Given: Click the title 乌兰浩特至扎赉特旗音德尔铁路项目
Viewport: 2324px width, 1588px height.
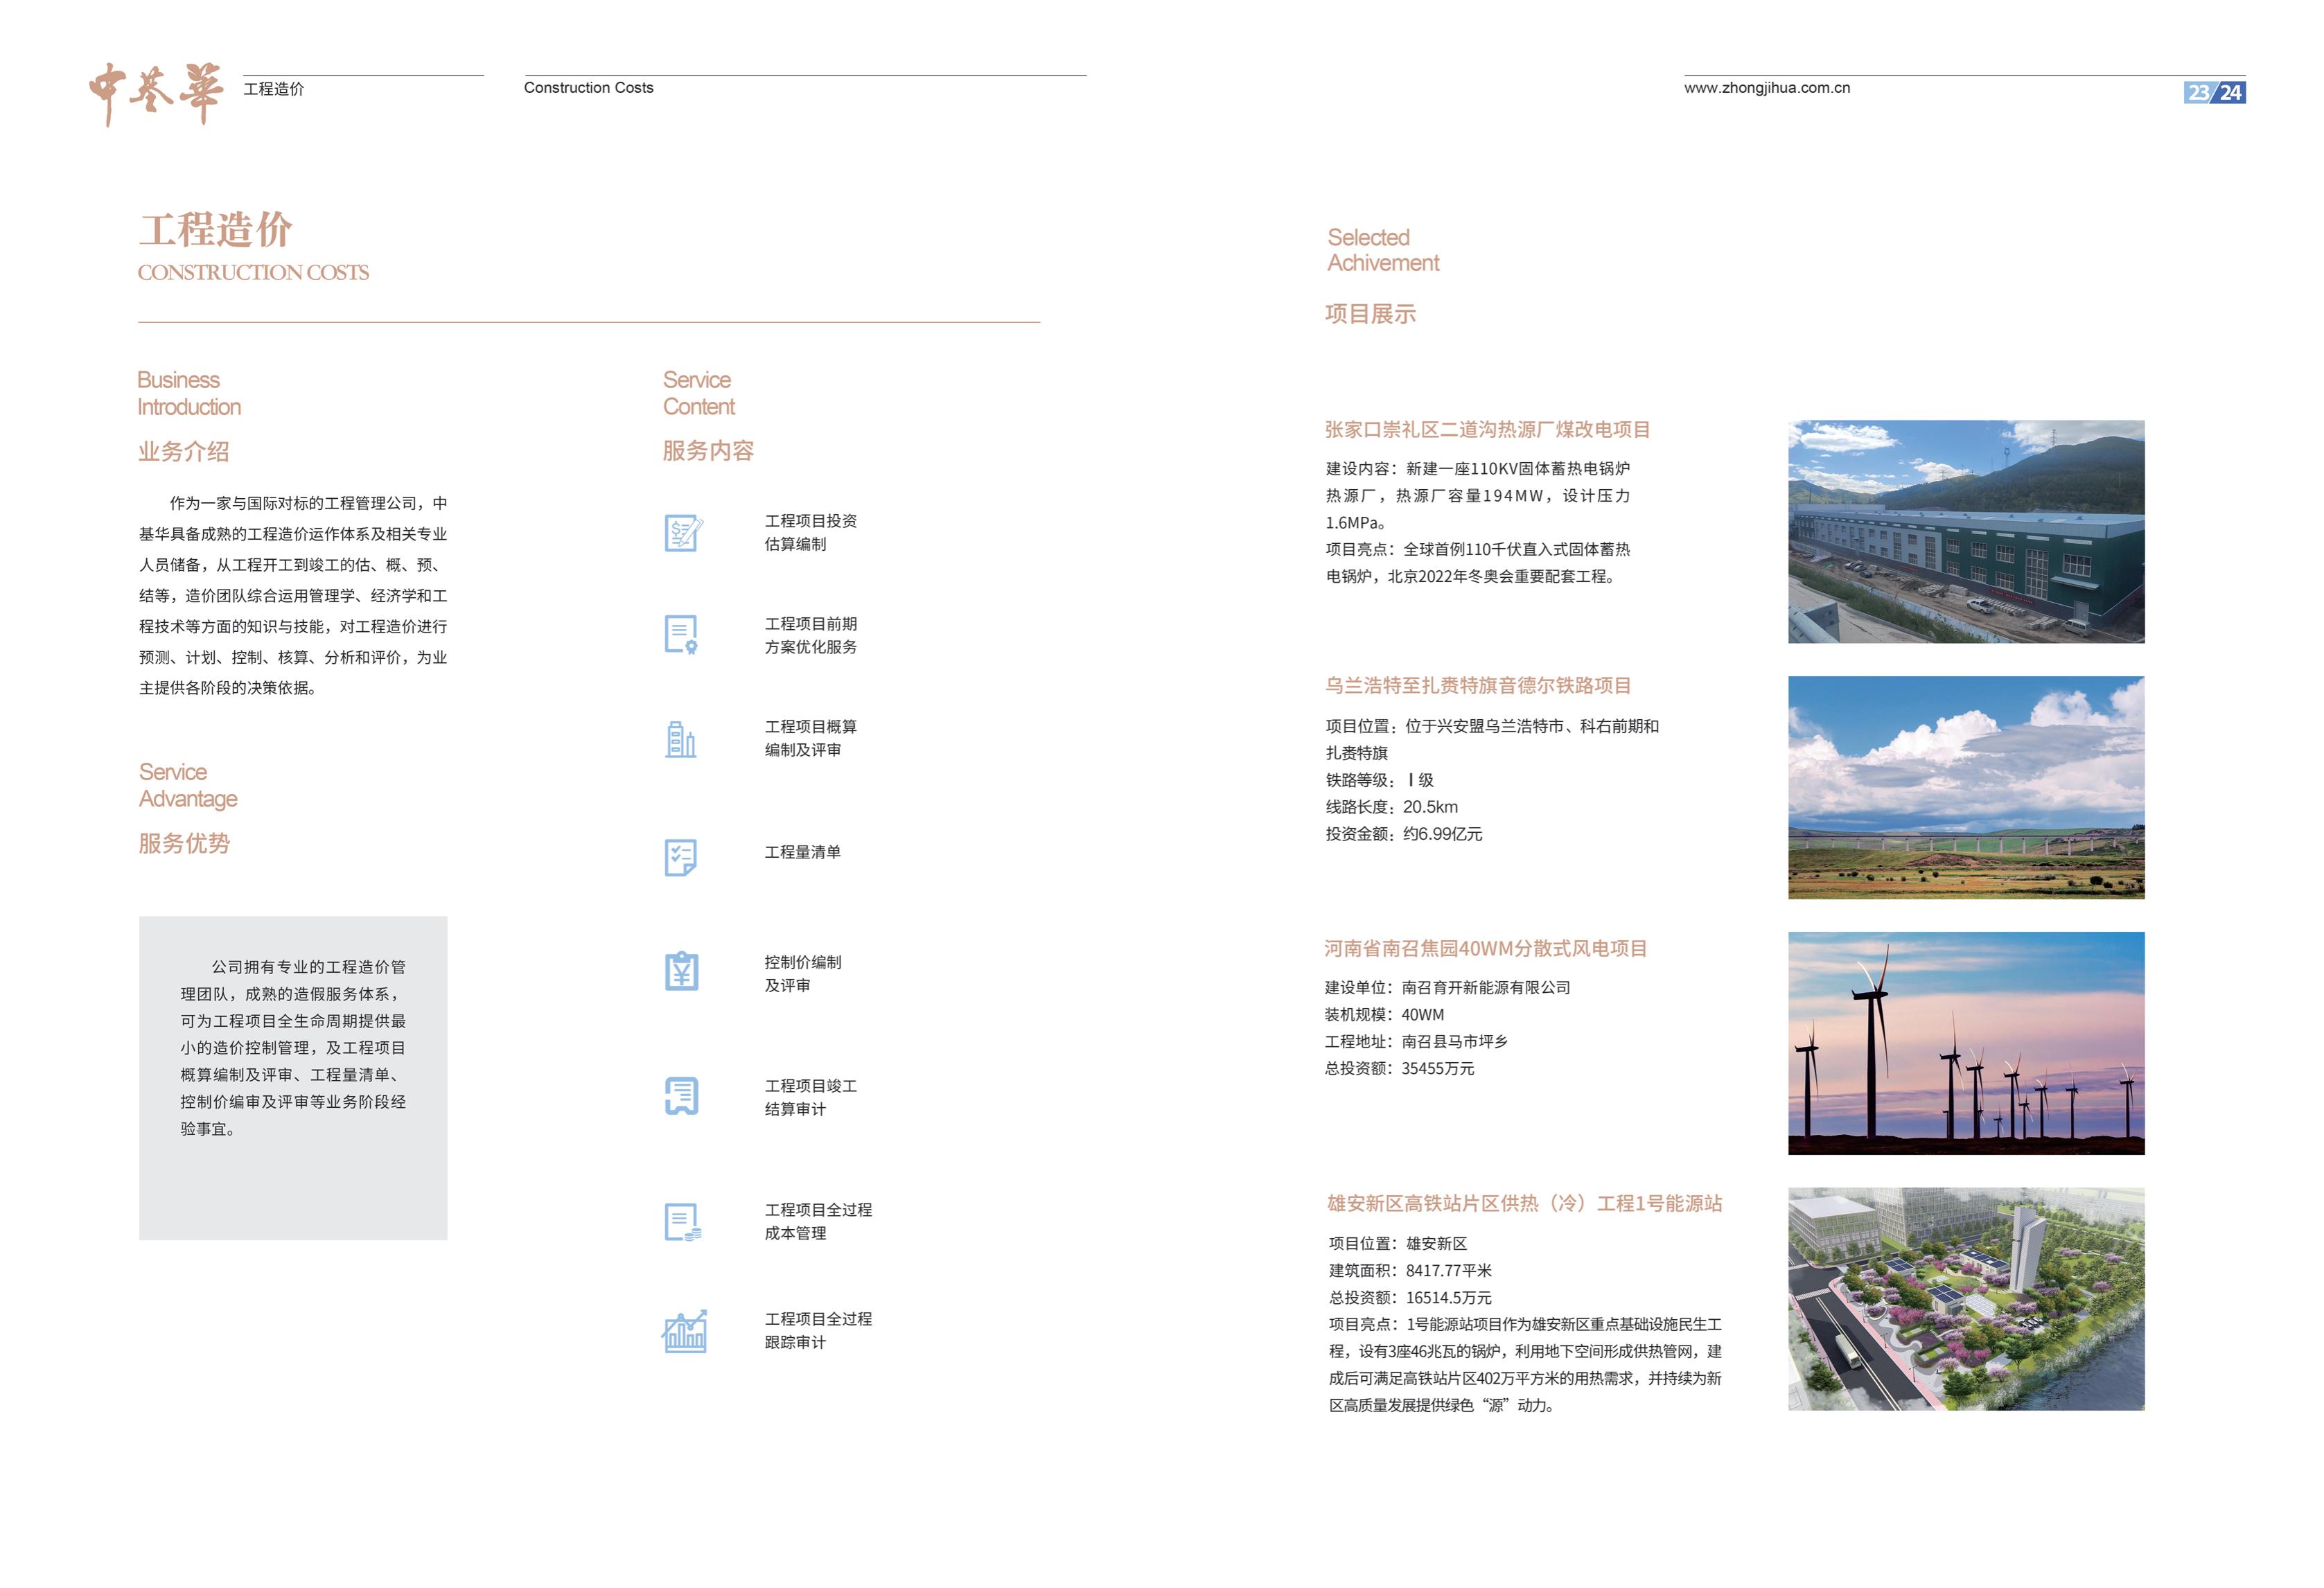Looking at the screenshot, I should pyautogui.click(x=1478, y=686).
